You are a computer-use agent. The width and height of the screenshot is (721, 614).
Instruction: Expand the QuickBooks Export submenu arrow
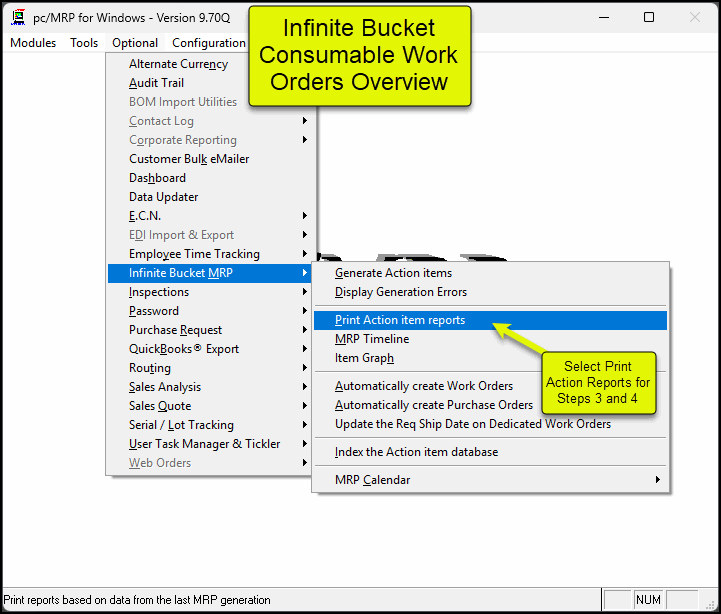pos(304,349)
